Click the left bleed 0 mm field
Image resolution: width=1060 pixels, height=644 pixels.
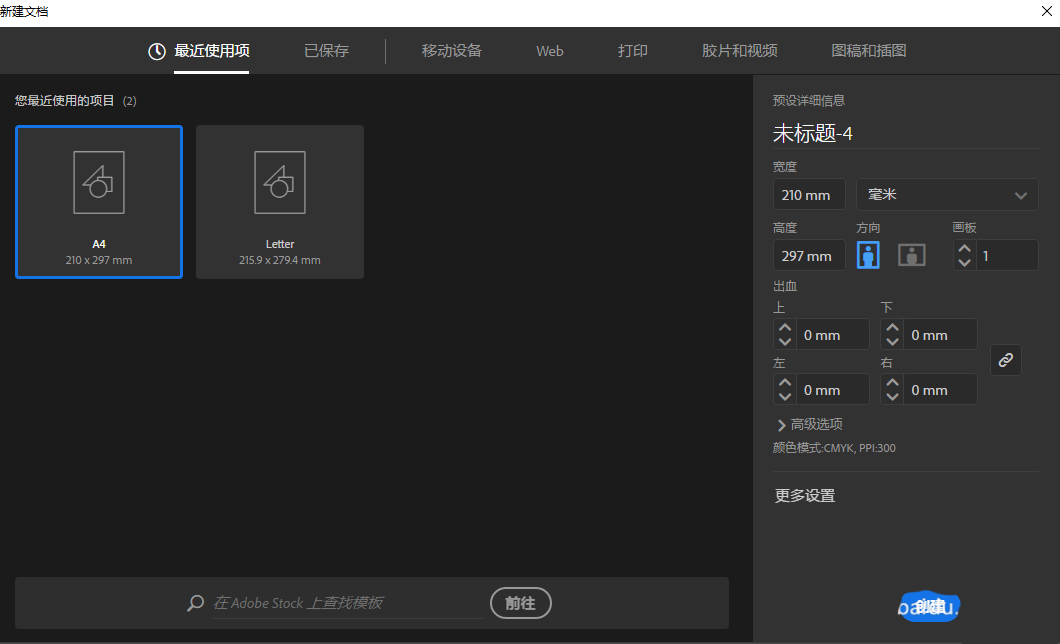point(832,390)
